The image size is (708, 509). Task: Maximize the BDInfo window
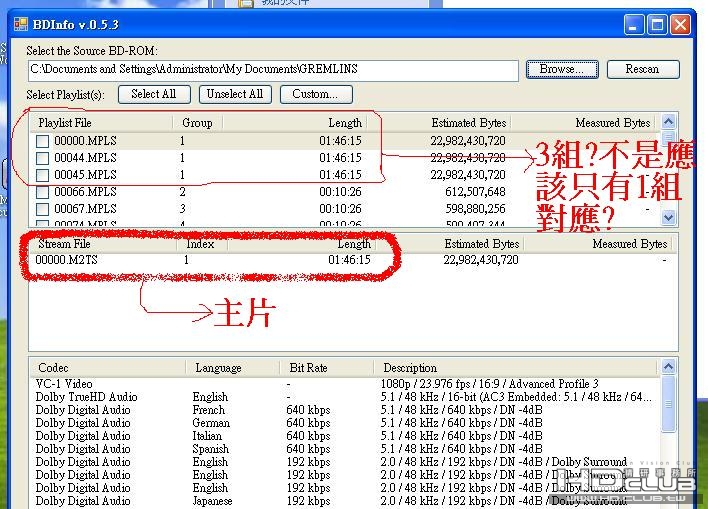pos(657,24)
